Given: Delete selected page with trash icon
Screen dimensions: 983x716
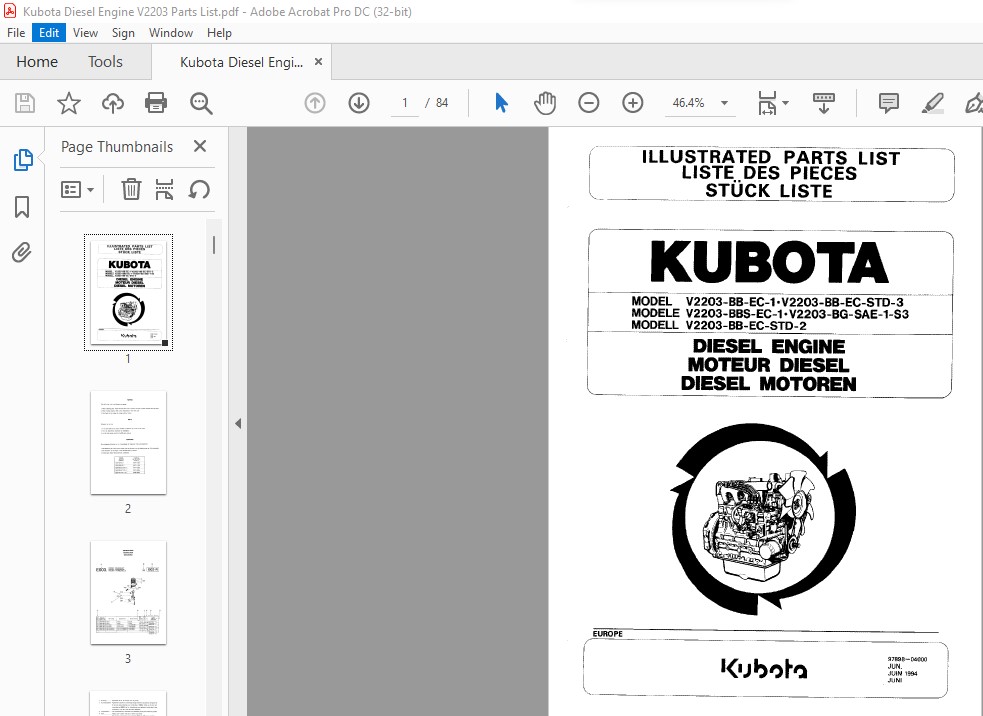Looking at the screenshot, I should [x=131, y=189].
